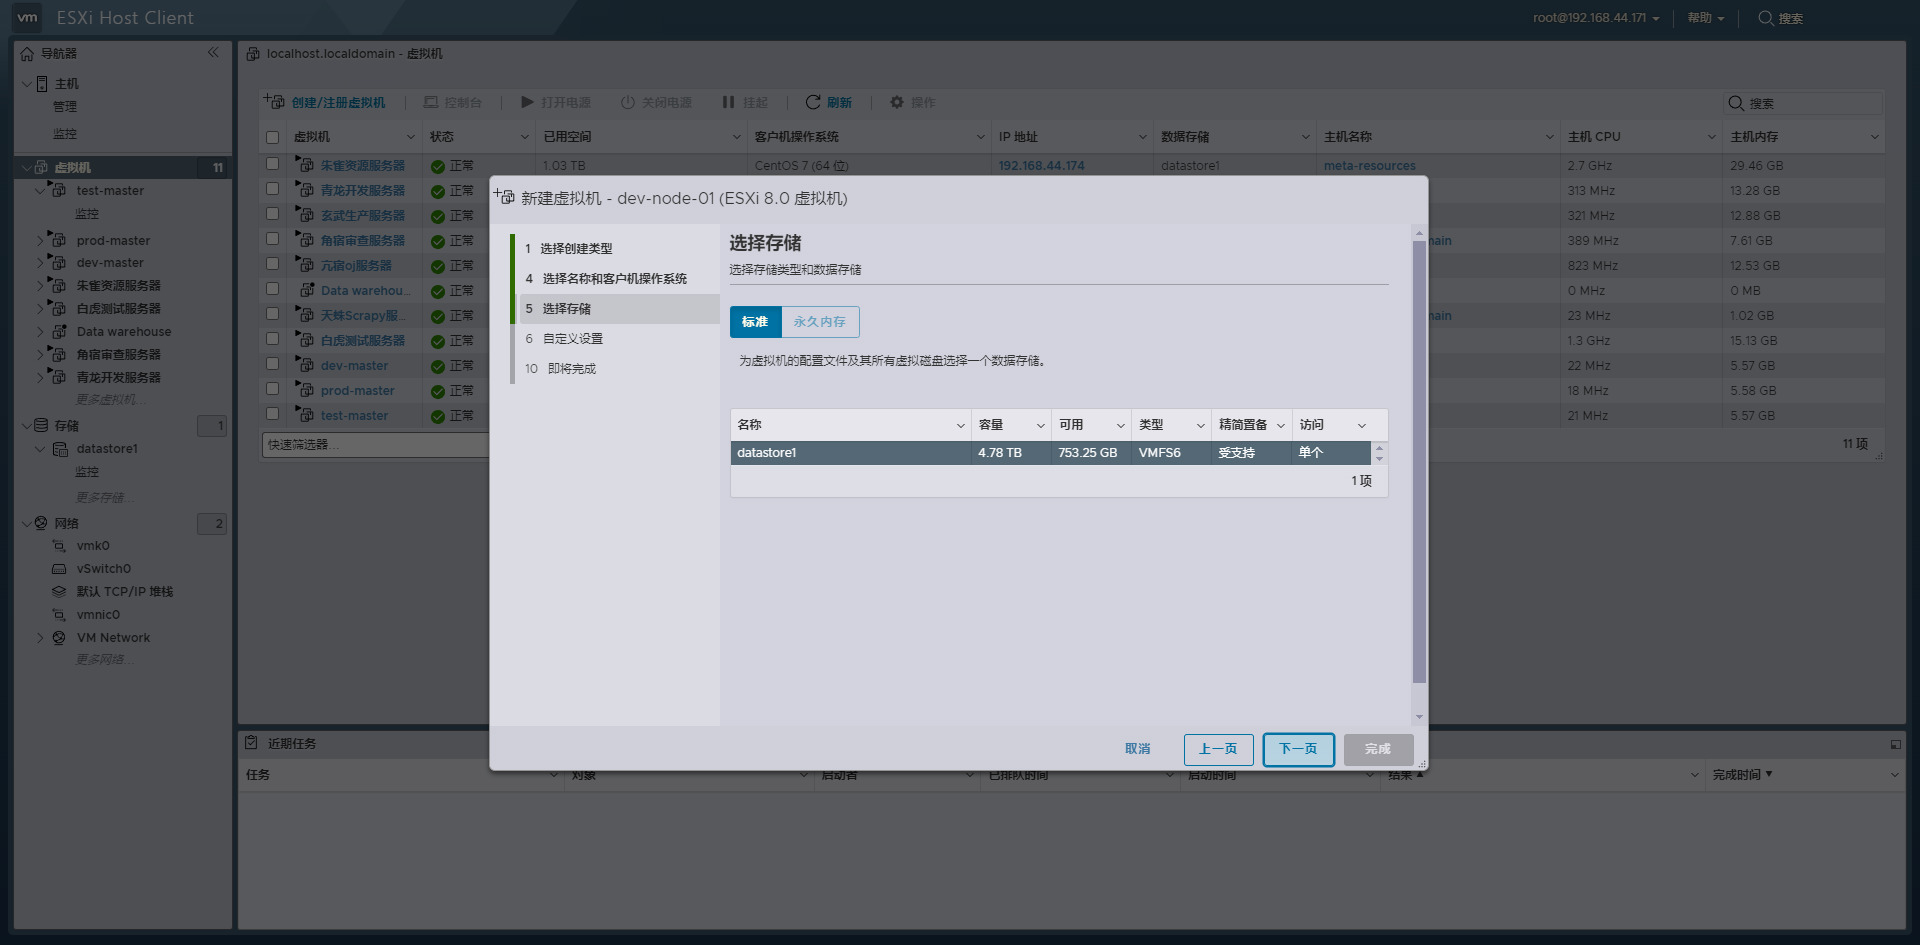Click the vm logo in header
The image size is (1920, 945).
27,17
